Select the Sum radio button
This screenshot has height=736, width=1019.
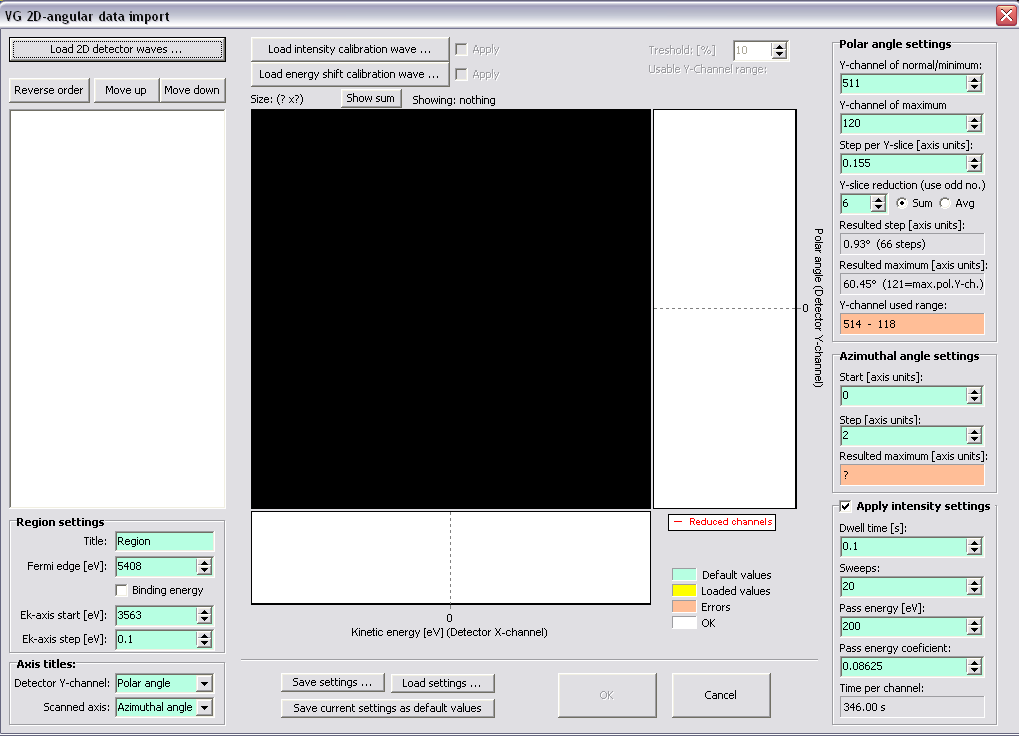pos(901,203)
